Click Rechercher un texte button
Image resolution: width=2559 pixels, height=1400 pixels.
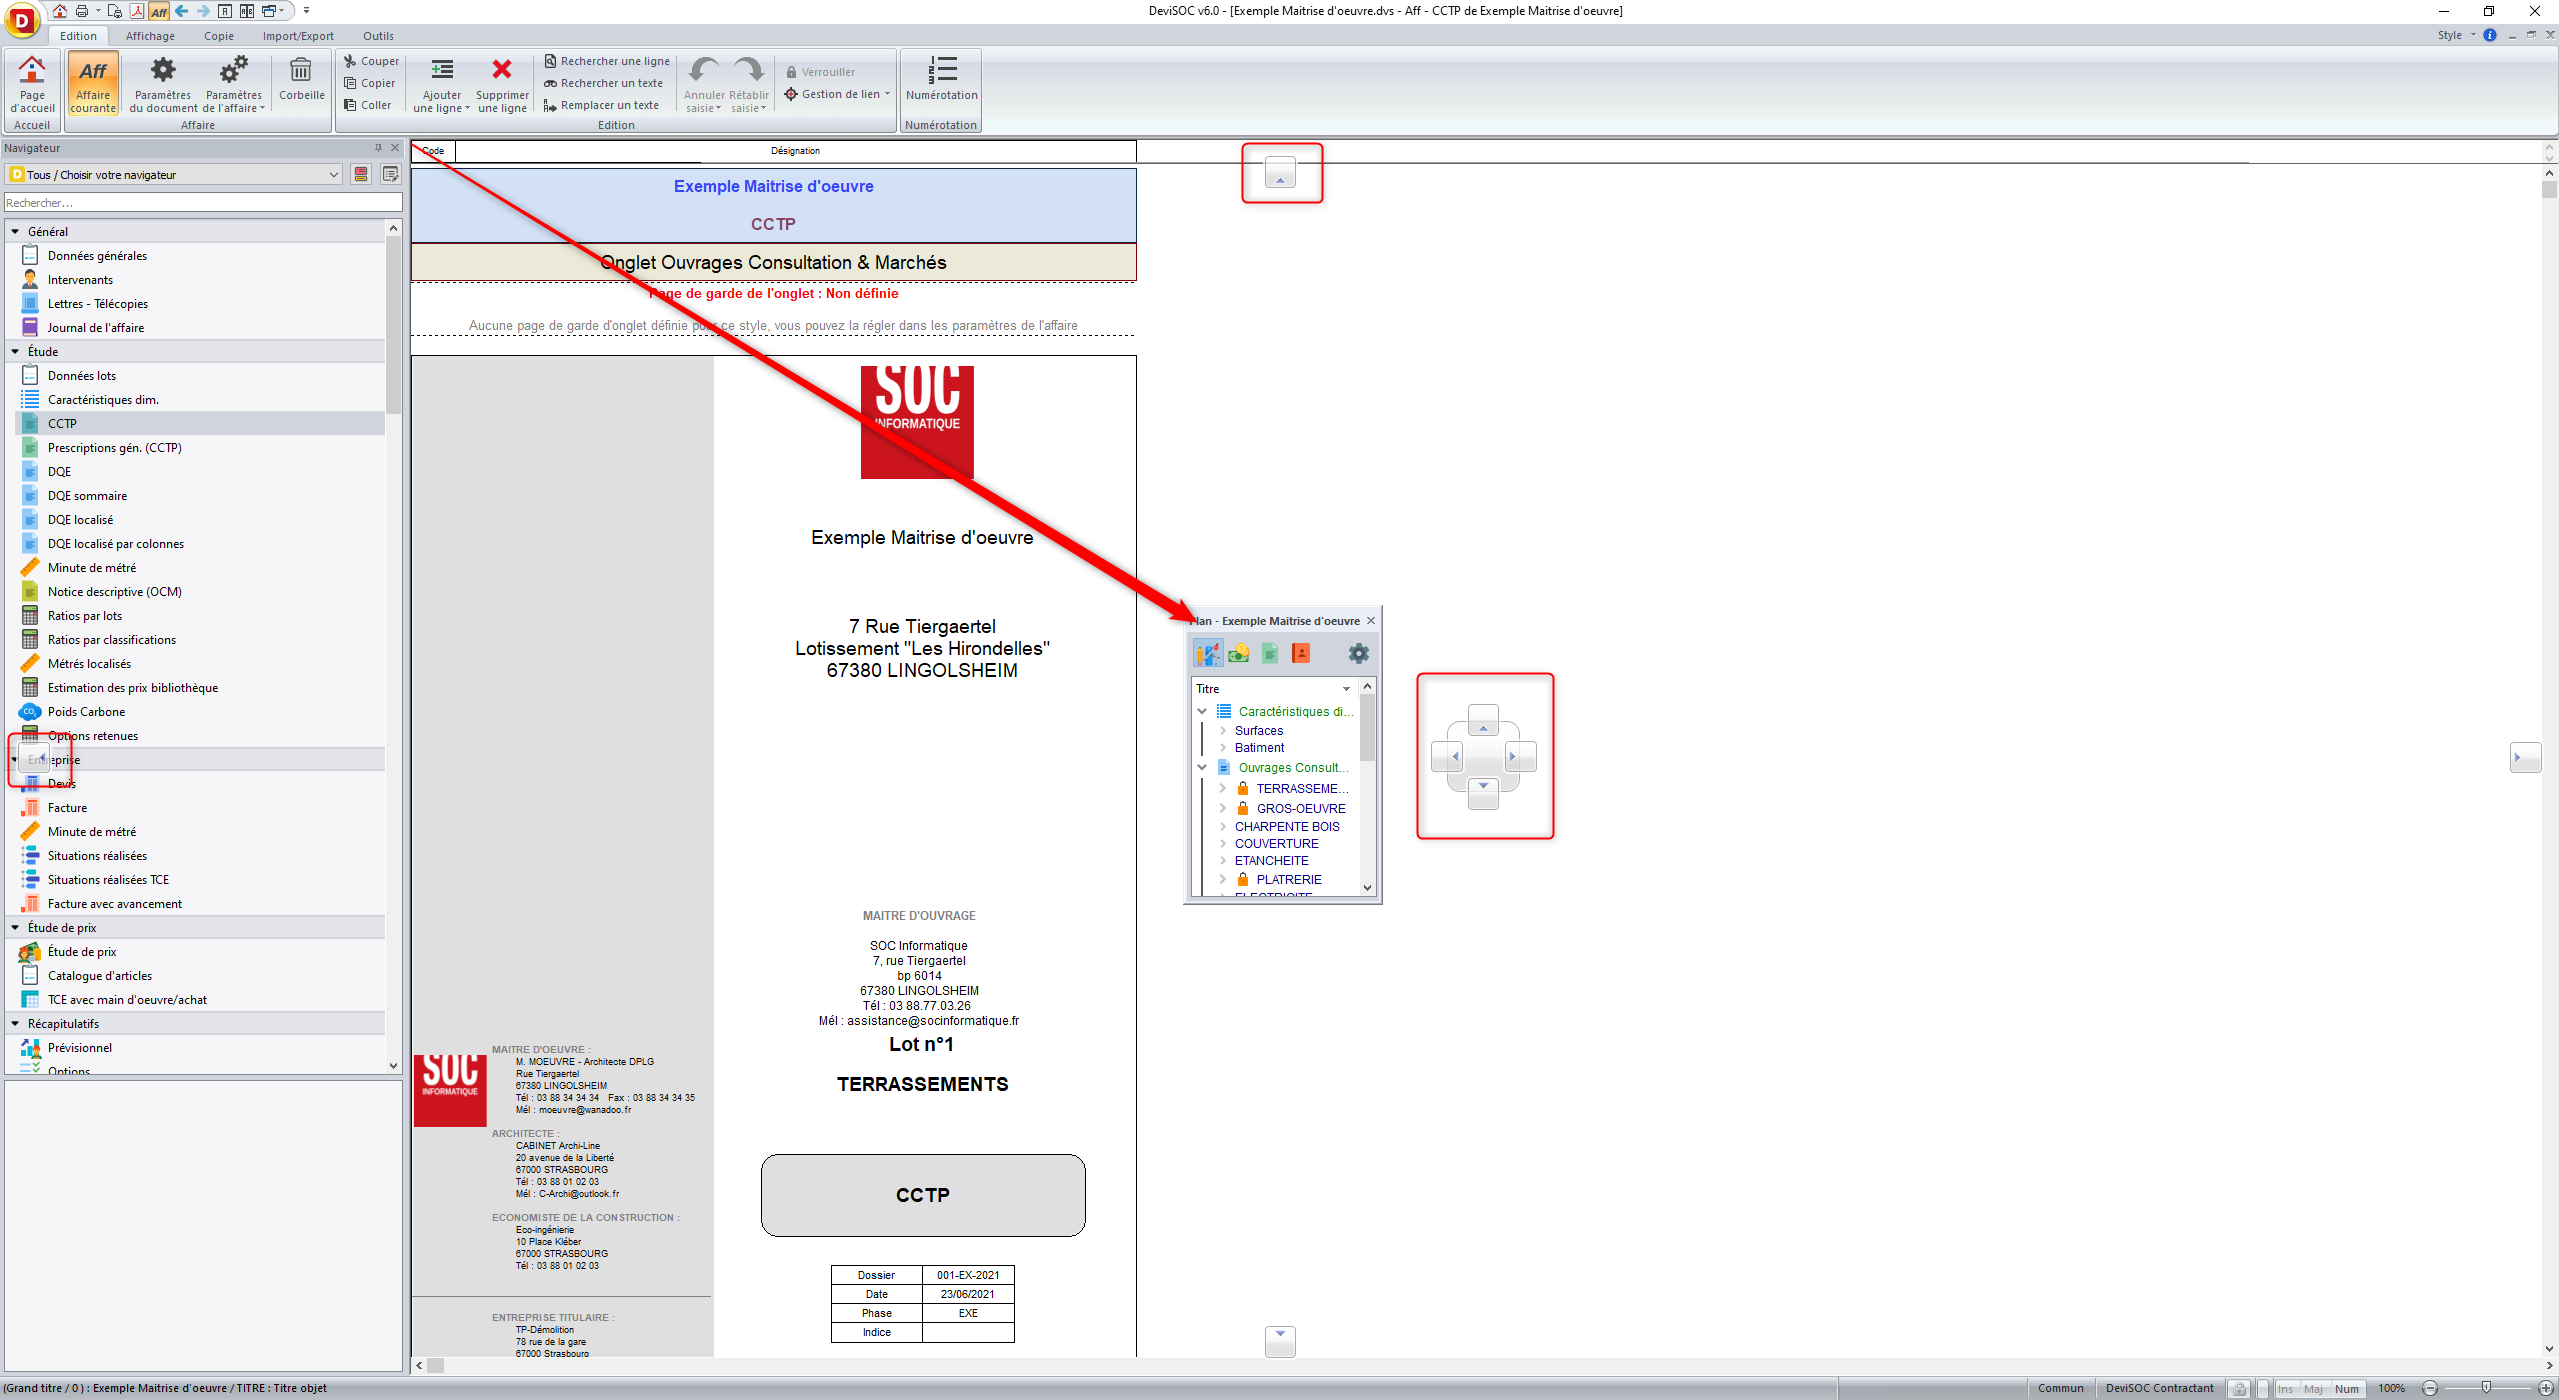pos(604,83)
